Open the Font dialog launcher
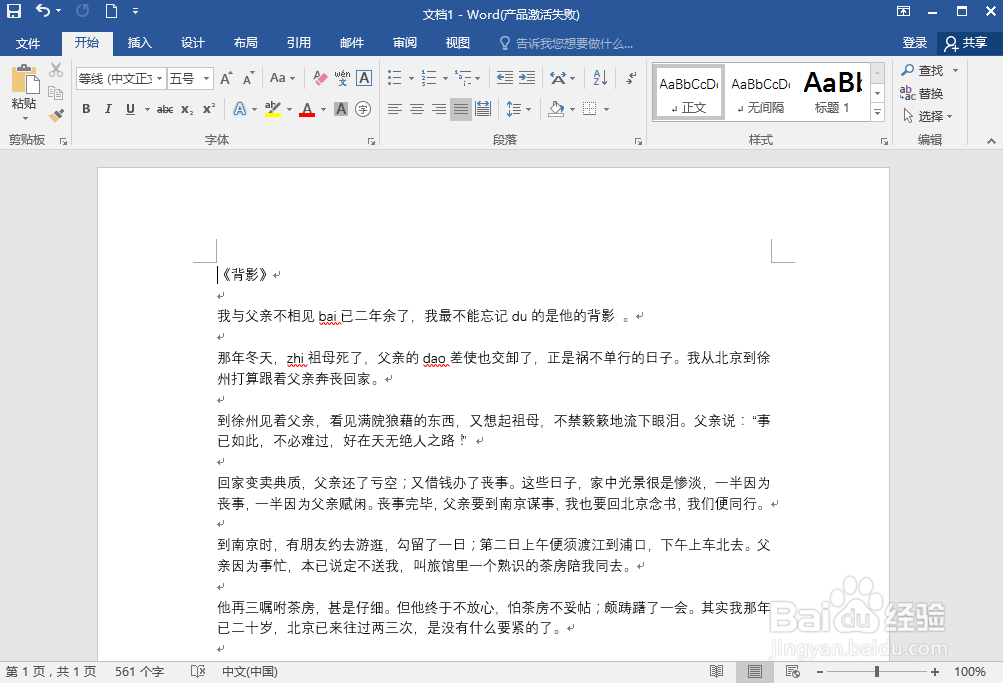The height and width of the screenshot is (683, 1003). click(372, 141)
